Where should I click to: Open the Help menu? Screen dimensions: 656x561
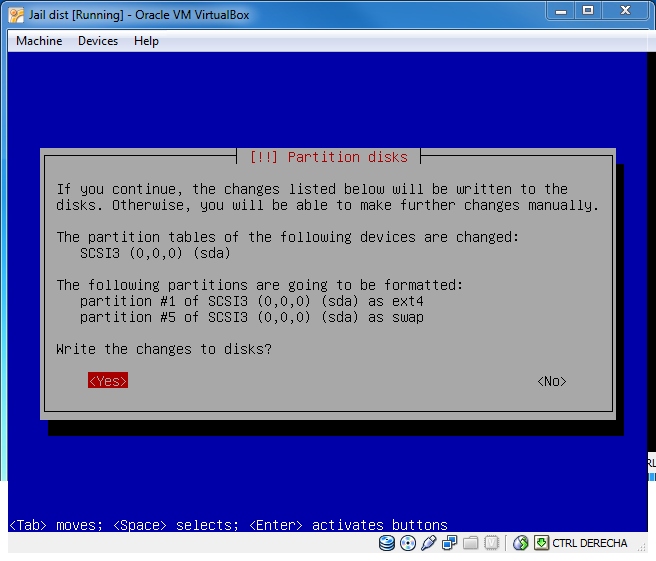pyautogui.click(x=146, y=41)
